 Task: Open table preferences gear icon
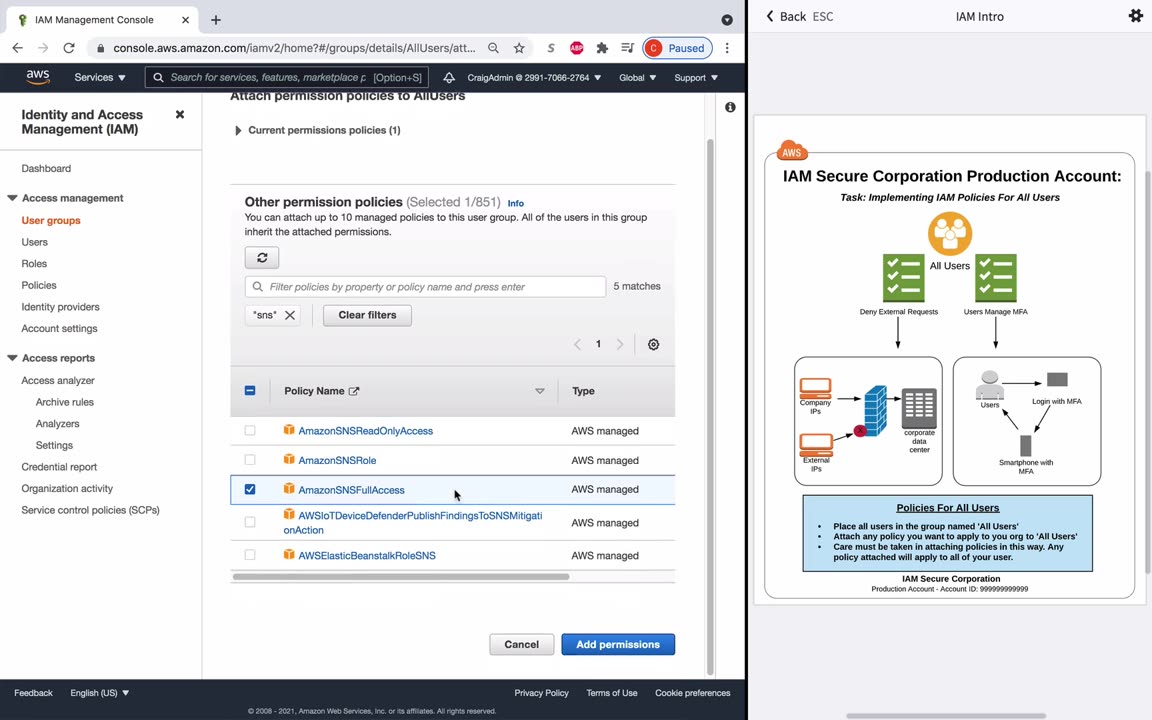click(x=653, y=345)
